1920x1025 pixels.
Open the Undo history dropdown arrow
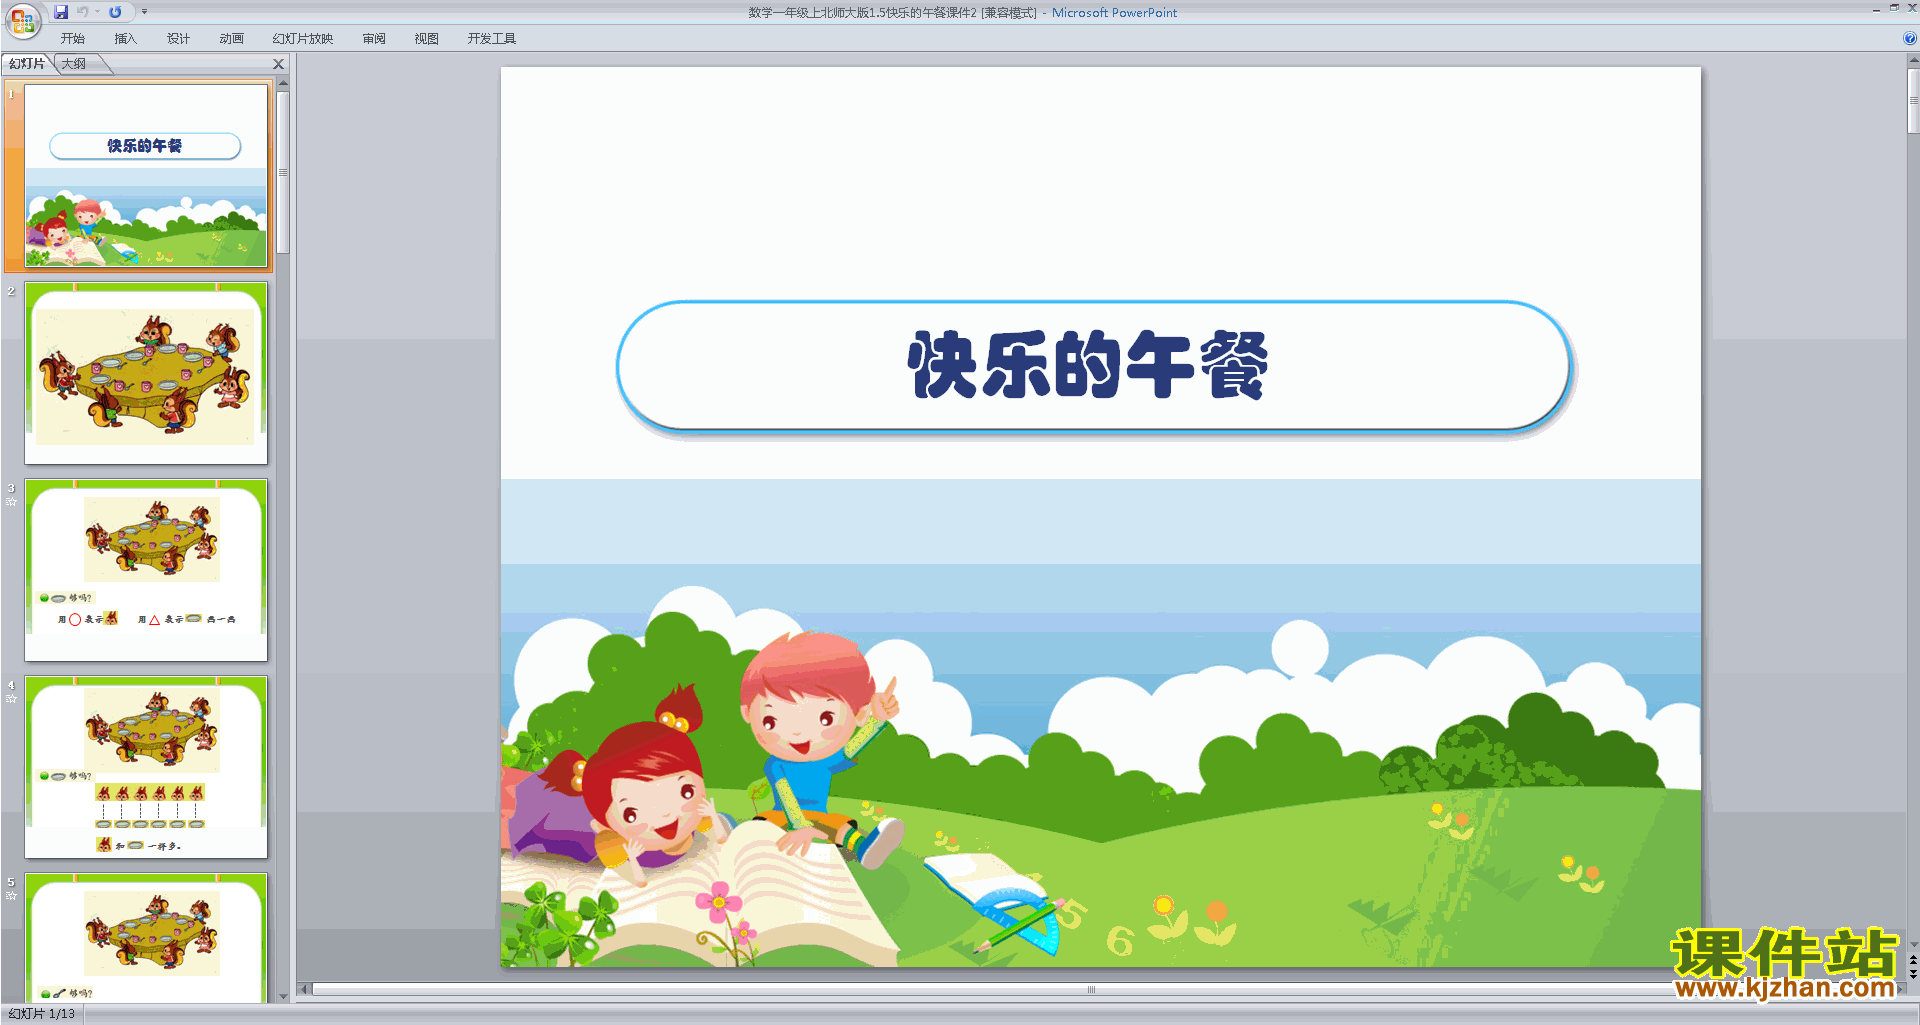click(x=98, y=12)
